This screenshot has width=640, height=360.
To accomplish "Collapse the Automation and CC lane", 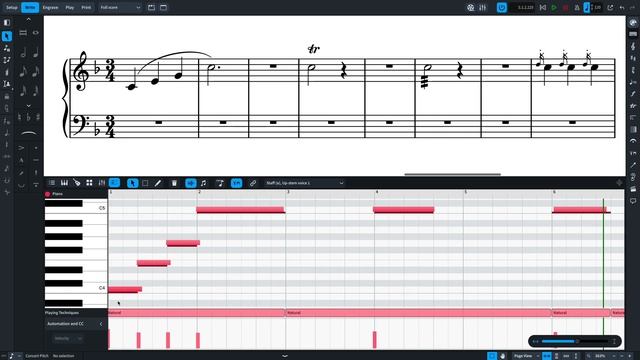I will coord(101,324).
